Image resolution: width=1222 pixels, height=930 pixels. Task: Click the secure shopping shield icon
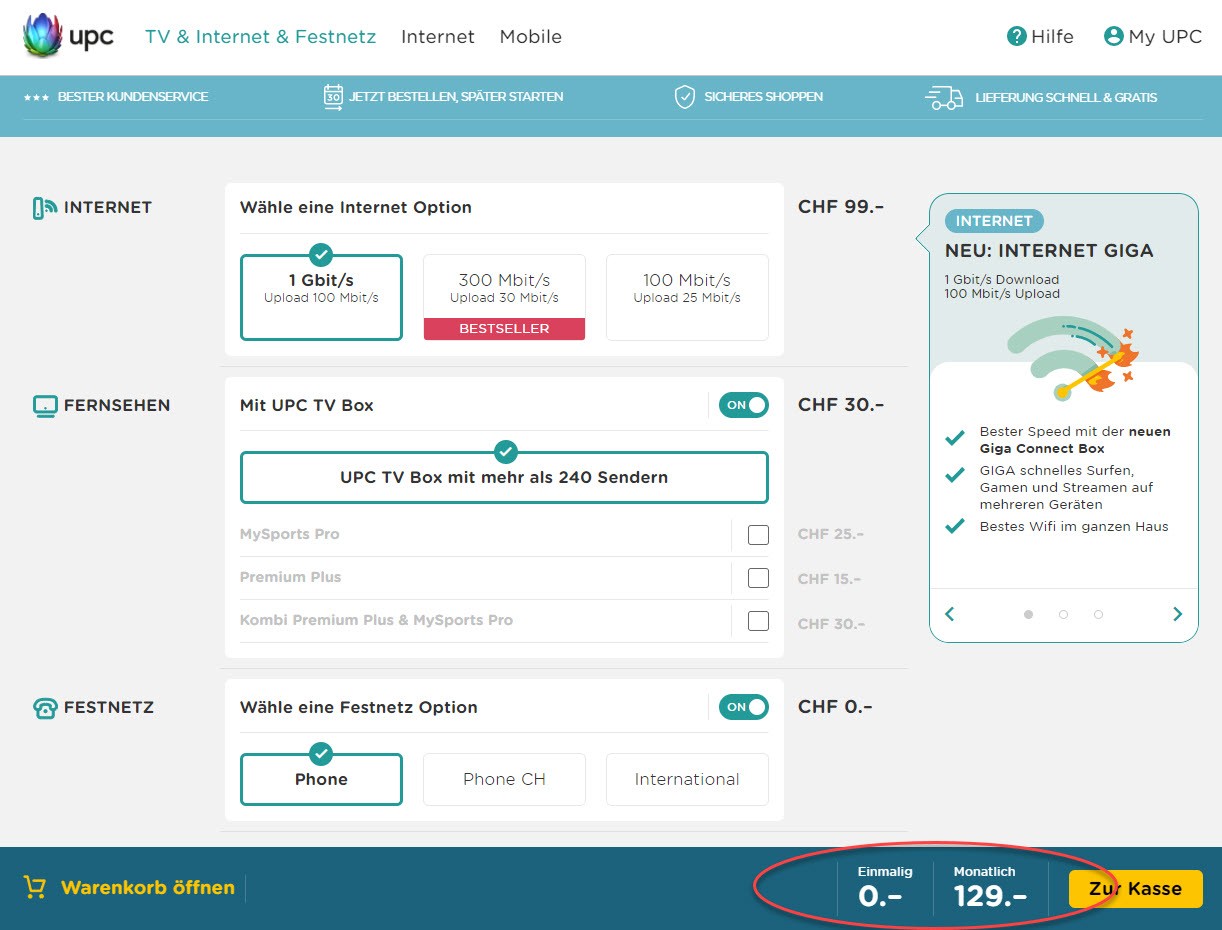[684, 97]
